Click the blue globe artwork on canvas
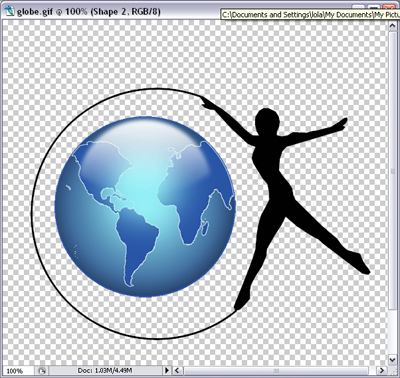 coord(145,207)
